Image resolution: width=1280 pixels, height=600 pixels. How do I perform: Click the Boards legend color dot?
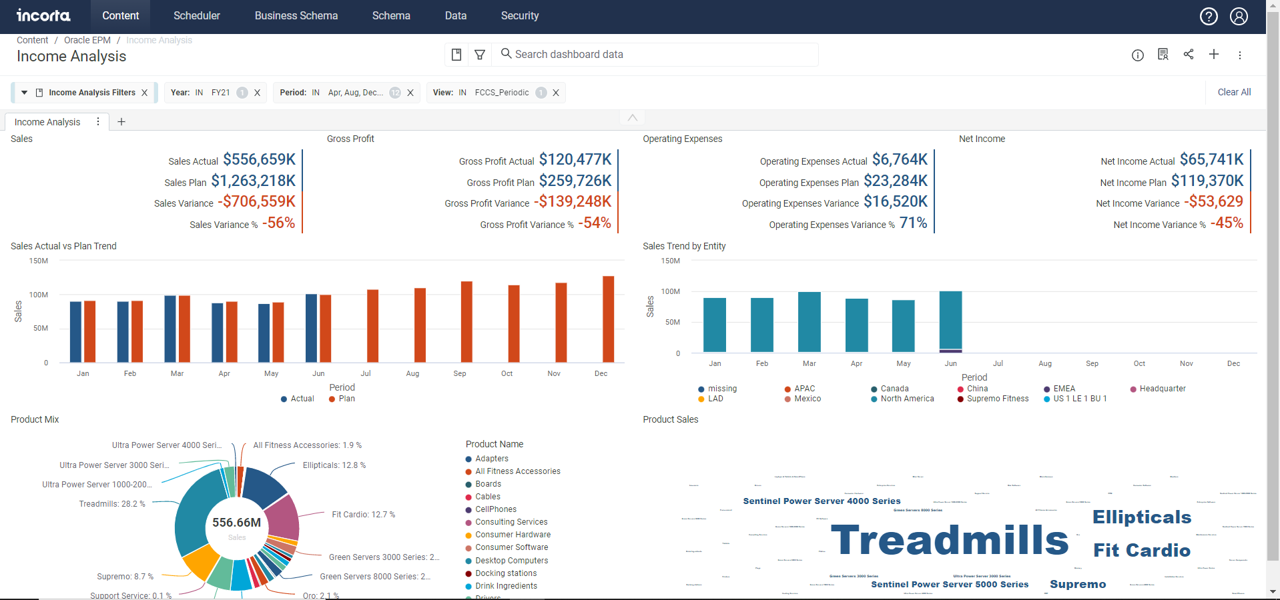(469, 484)
